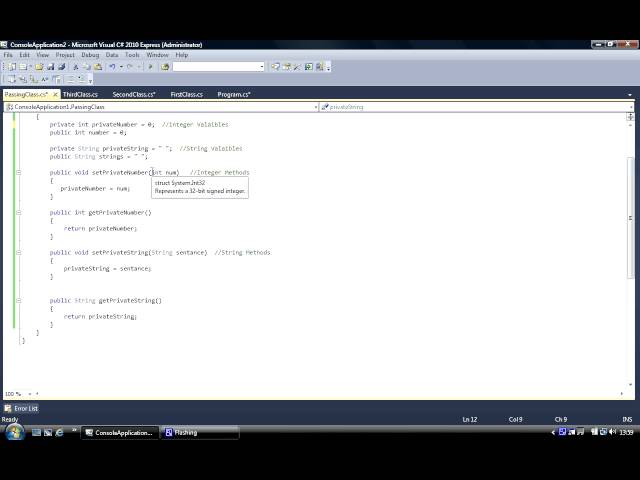This screenshot has height=480, width=640.
Task: Click the INS status bar indicator
Action: (627, 419)
